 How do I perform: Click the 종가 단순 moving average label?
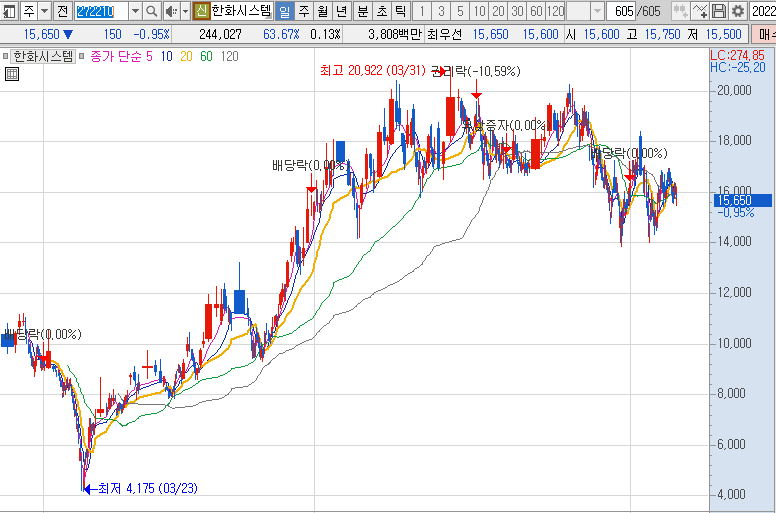(116, 56)
